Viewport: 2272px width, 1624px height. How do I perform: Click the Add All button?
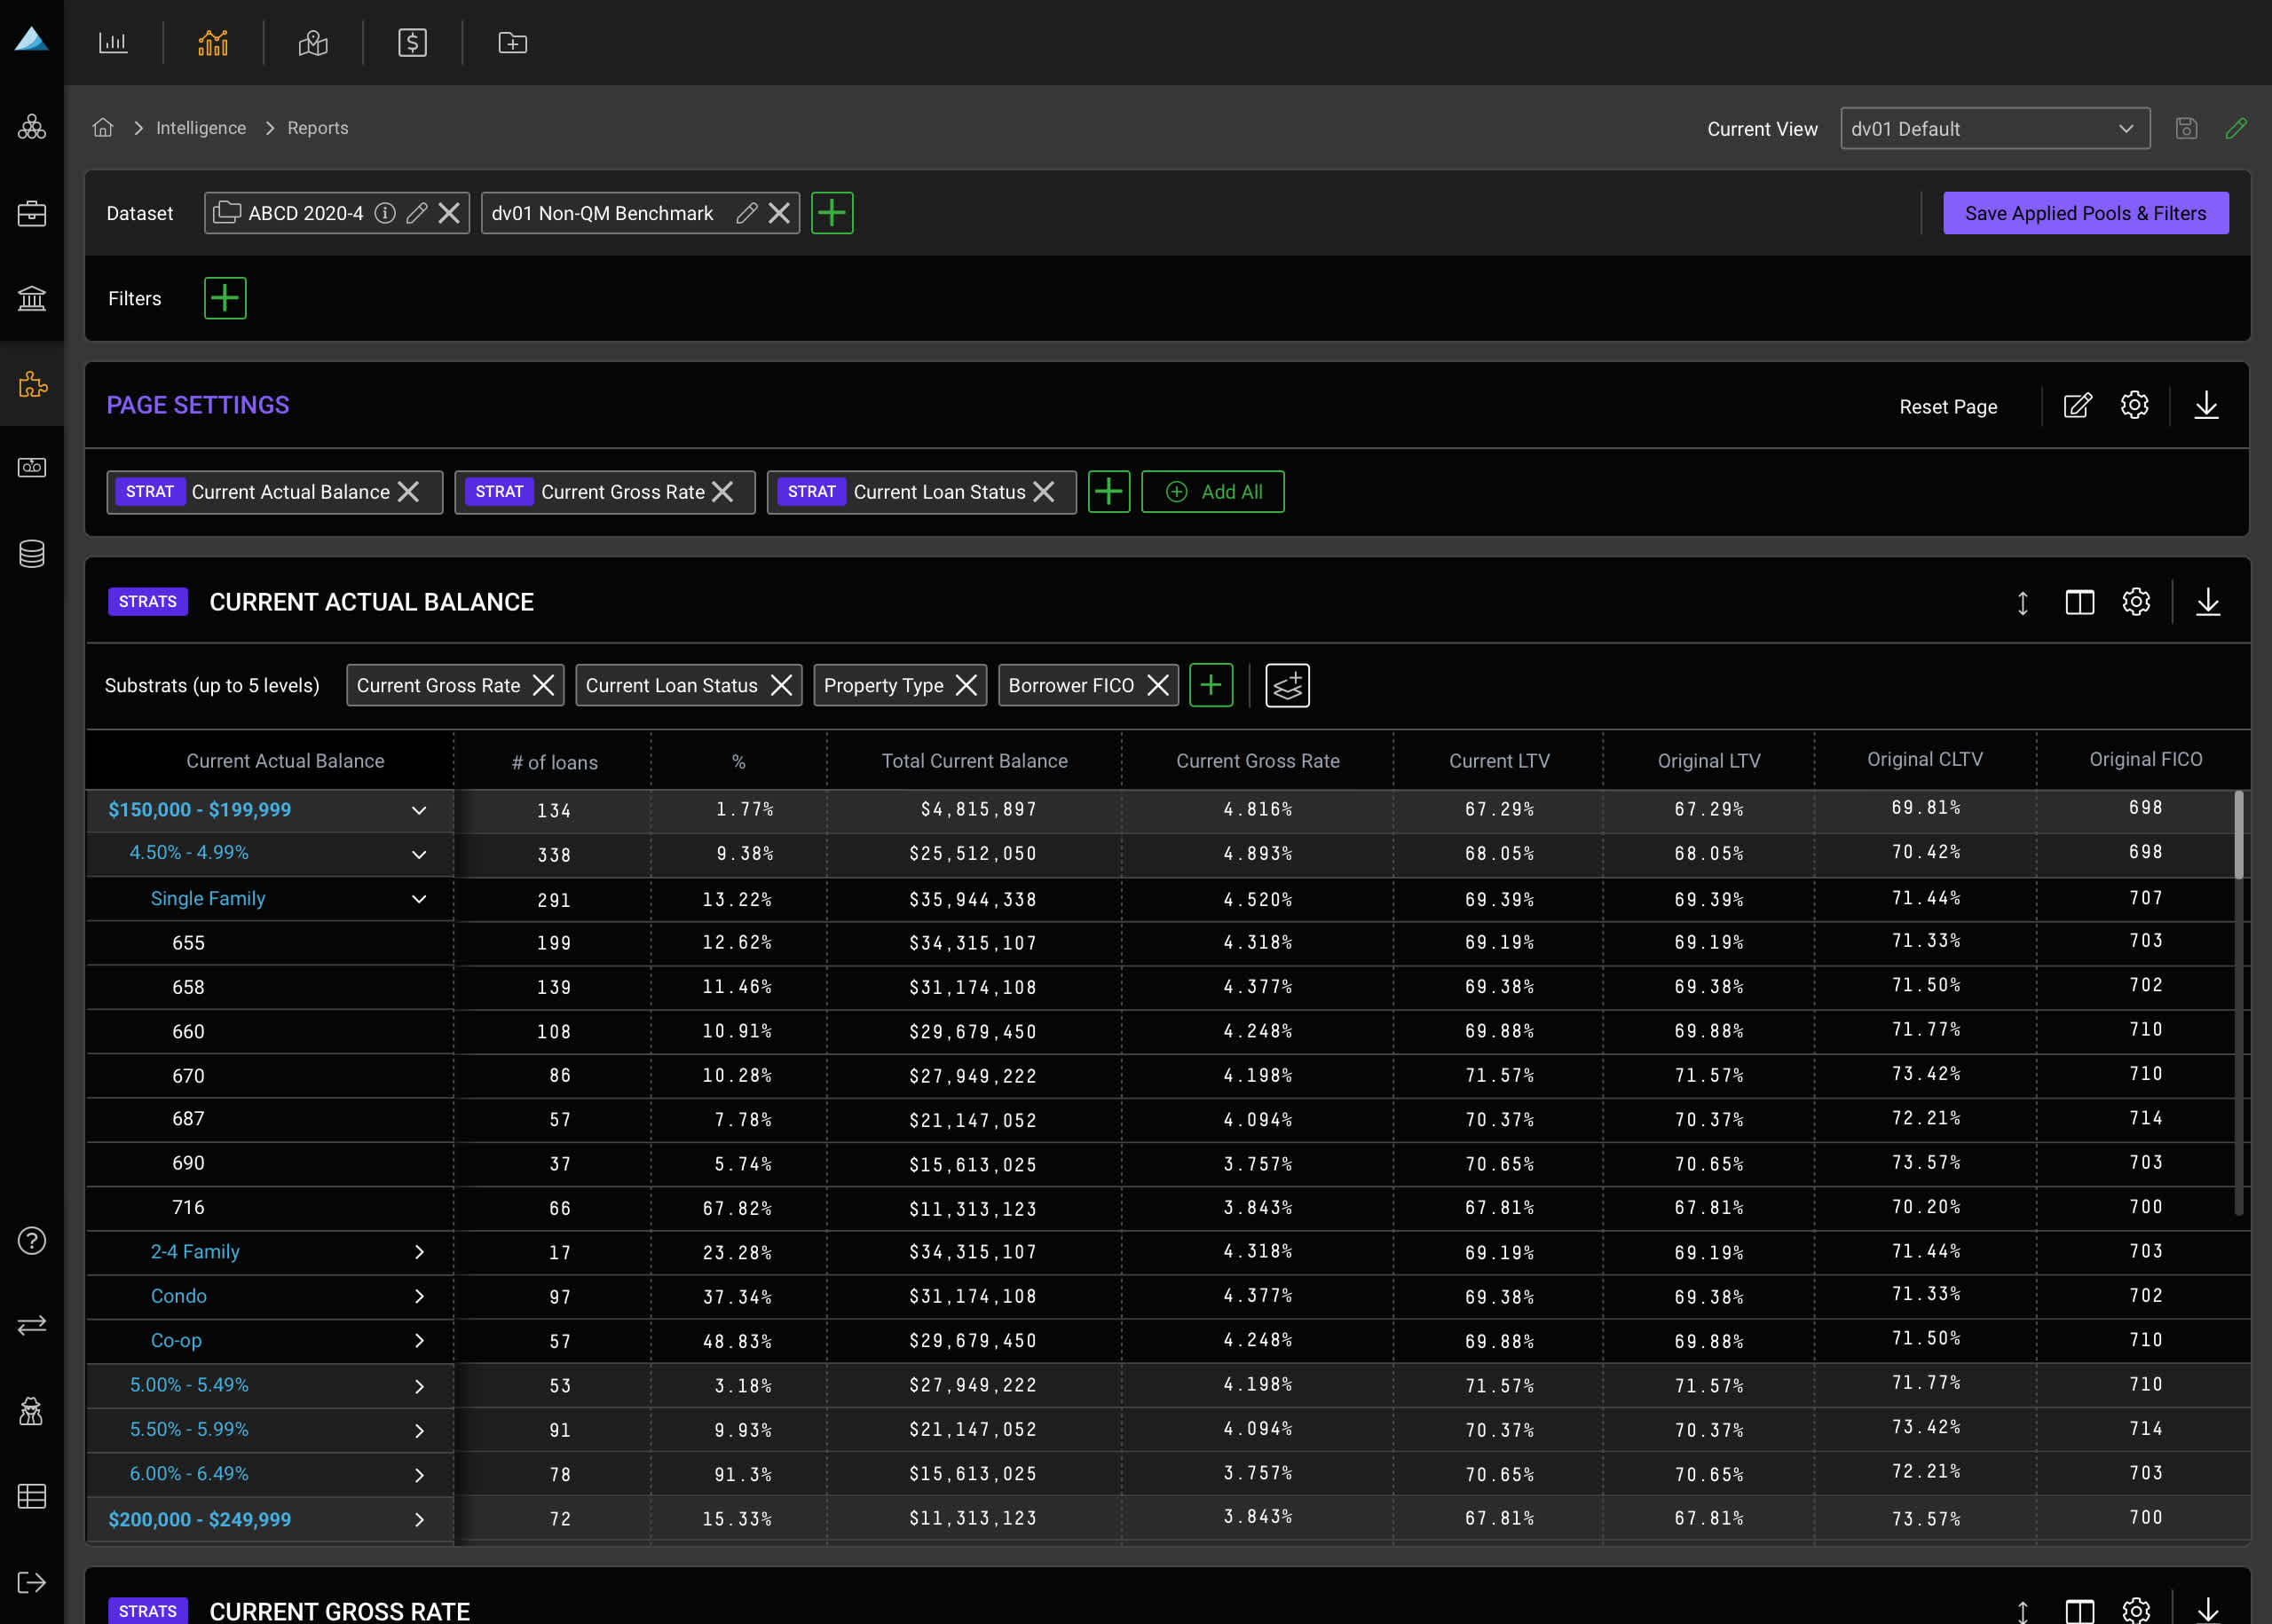[x=1212, y=492]
